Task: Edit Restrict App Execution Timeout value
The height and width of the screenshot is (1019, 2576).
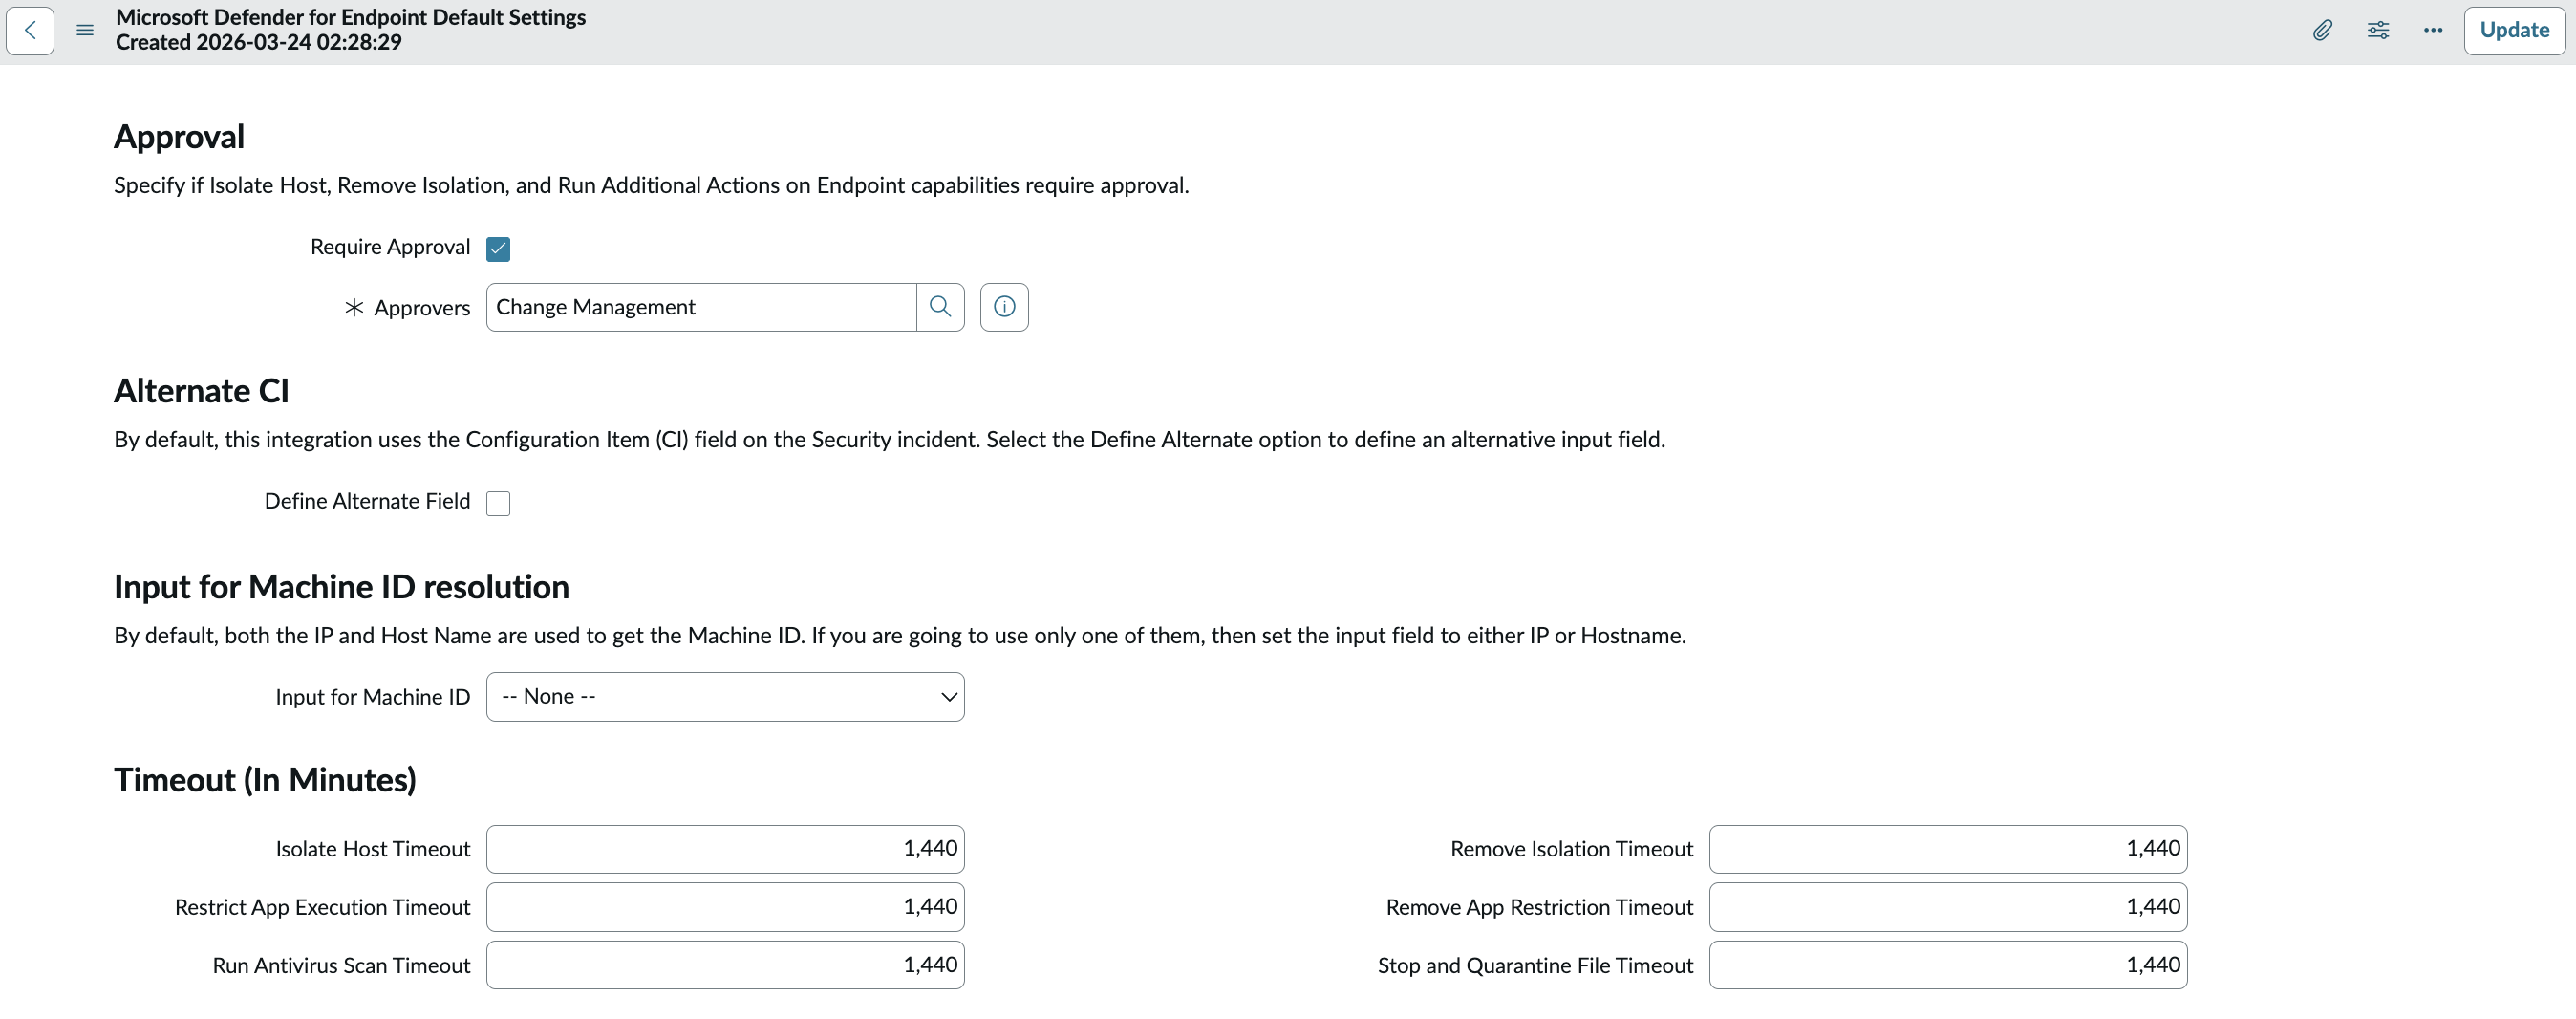Action: pos(725,907)
